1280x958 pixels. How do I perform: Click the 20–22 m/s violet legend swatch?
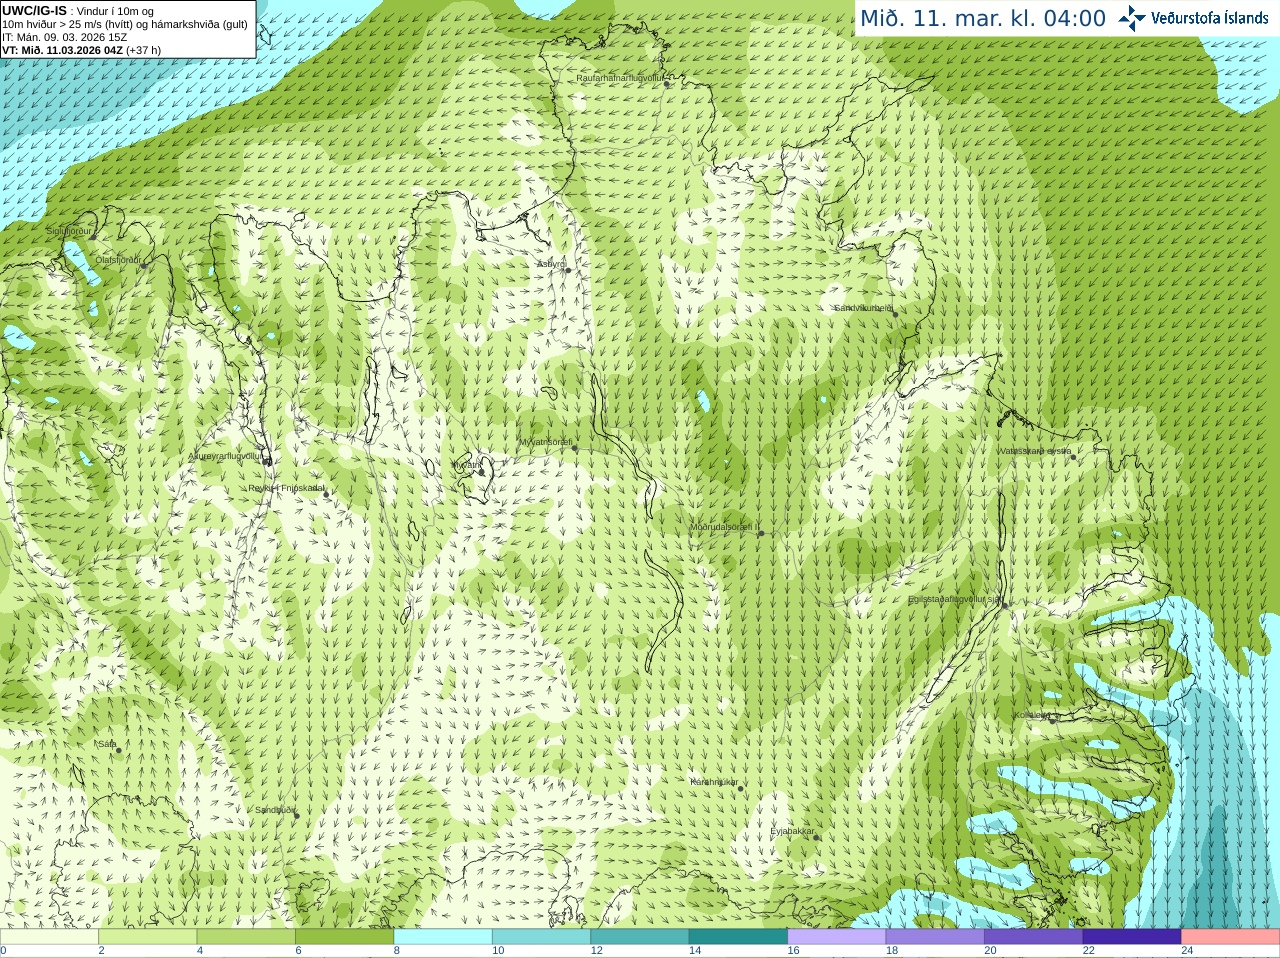[x=1034, y=937]
